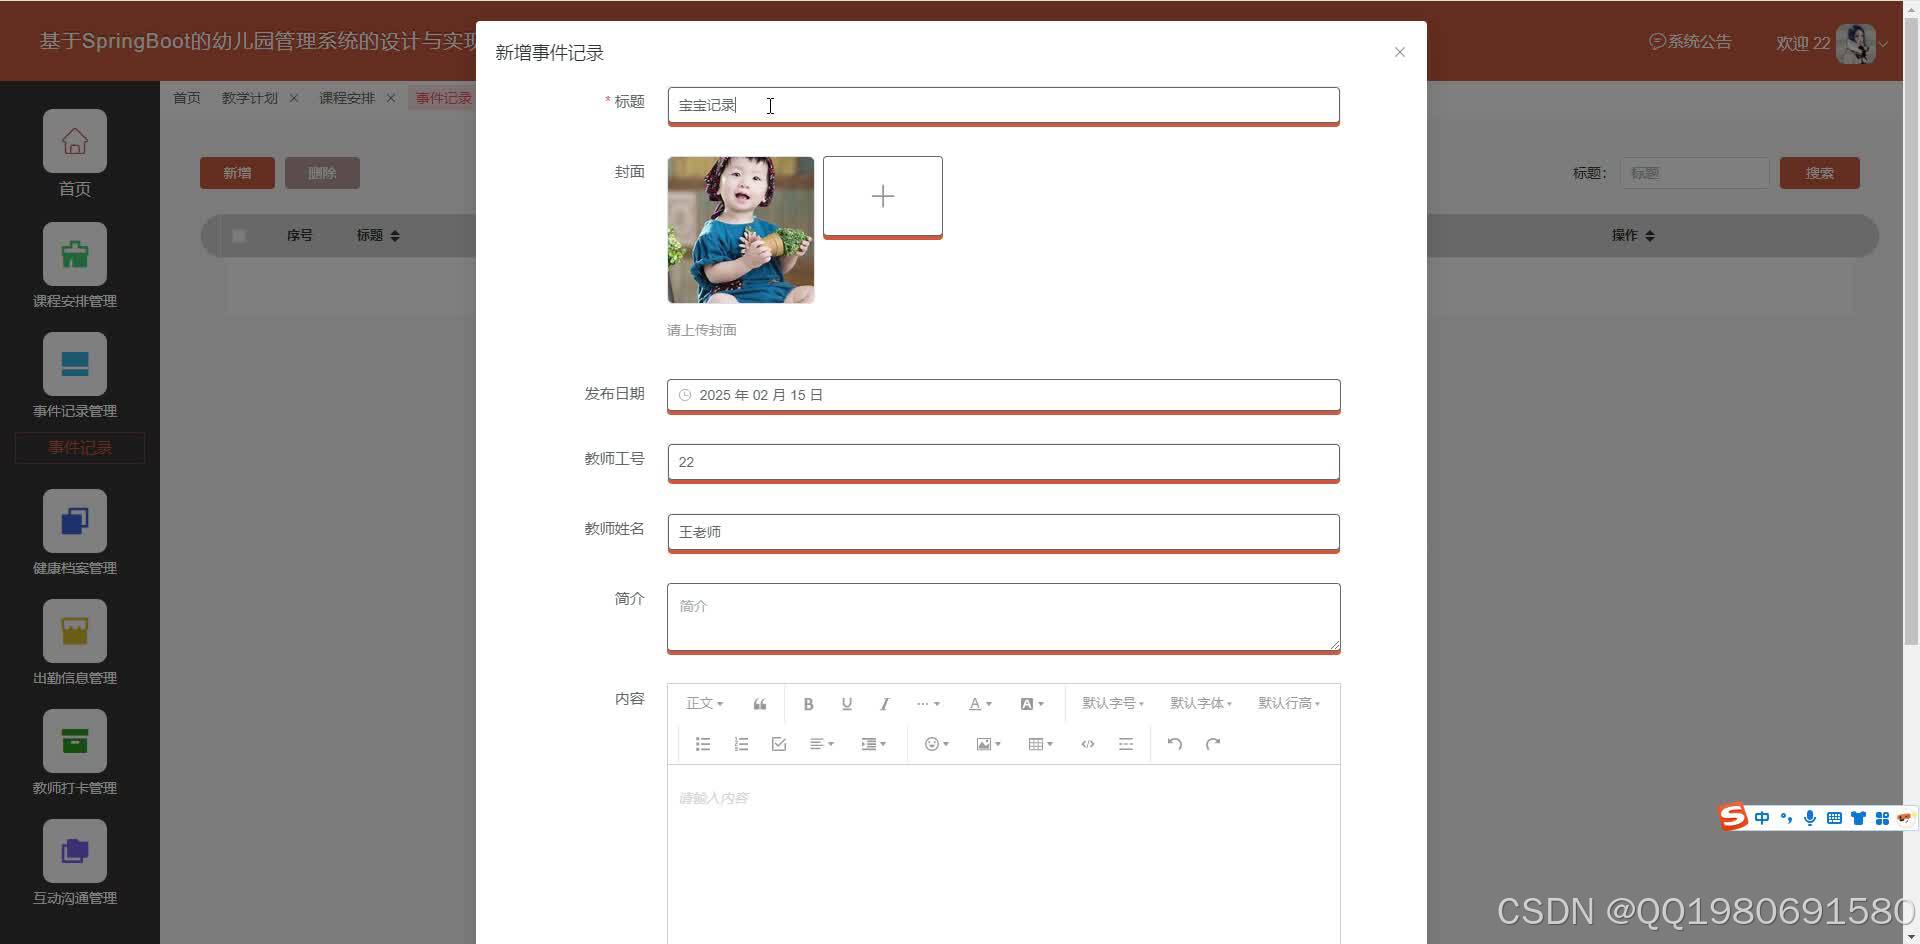Open the 默认字号 font size dropdown
Screen dimensions: 1920x944
[1112, 703]
